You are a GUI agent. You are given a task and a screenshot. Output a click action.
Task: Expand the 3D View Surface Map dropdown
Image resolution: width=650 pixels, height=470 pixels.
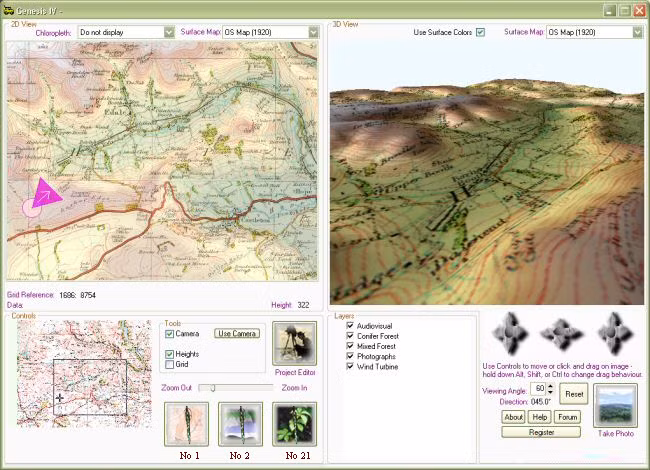click(638, 32)
